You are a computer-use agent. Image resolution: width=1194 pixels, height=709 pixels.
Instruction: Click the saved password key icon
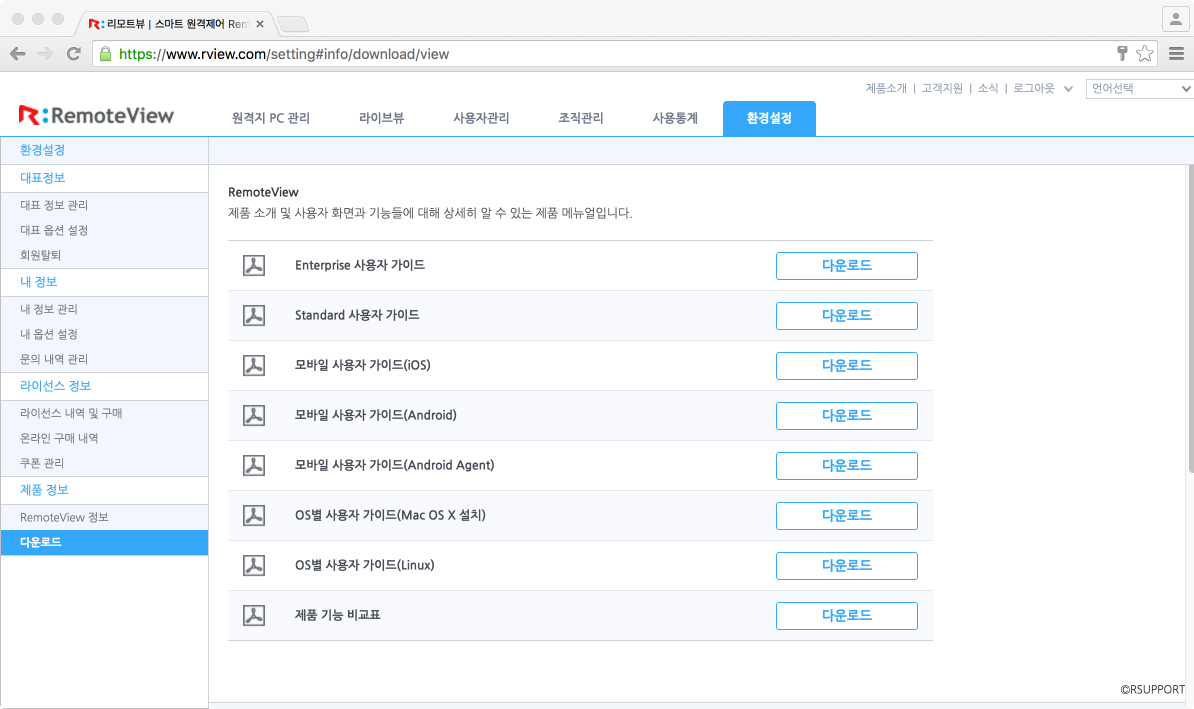coord(1122,53)
